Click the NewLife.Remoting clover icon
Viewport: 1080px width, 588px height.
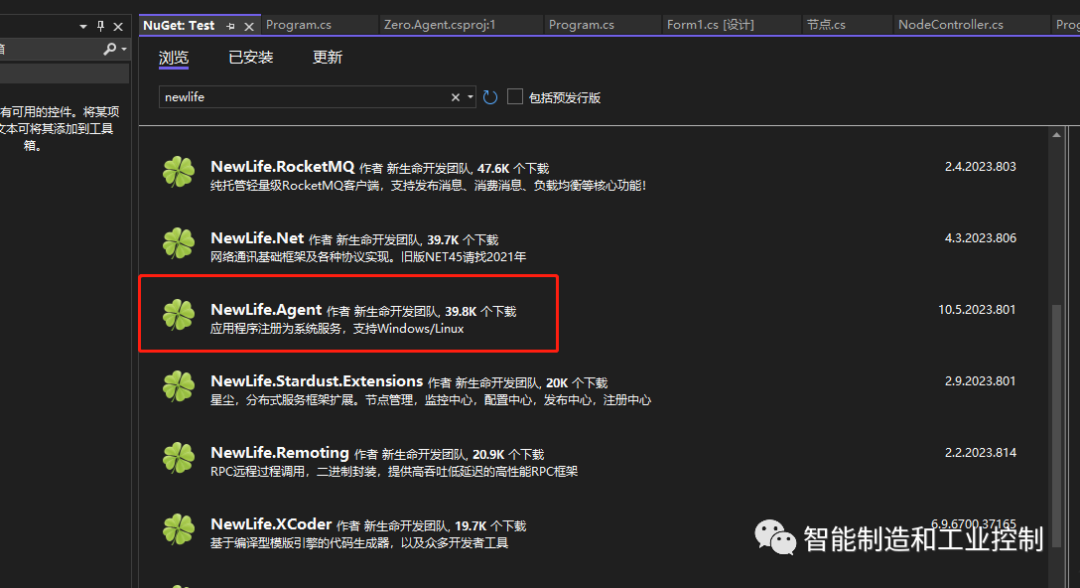coord(179,458)
